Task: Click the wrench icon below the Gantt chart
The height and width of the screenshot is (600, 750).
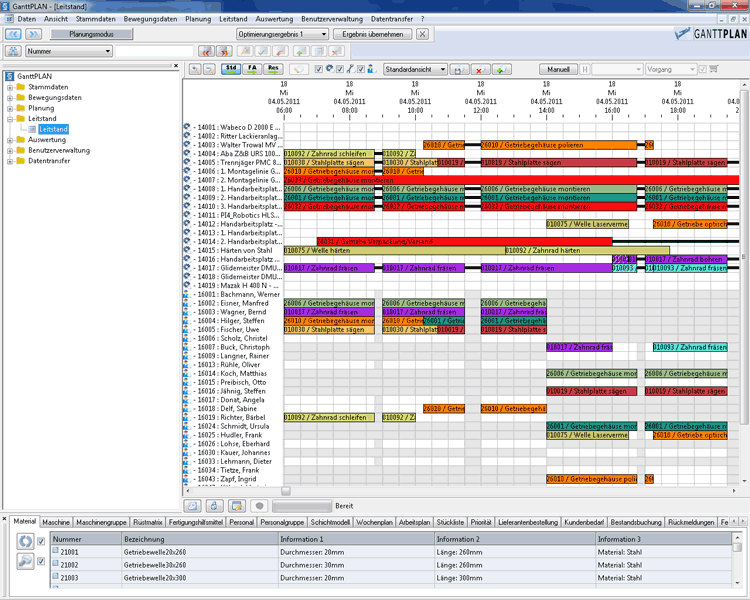Action: tap(193, 506)
